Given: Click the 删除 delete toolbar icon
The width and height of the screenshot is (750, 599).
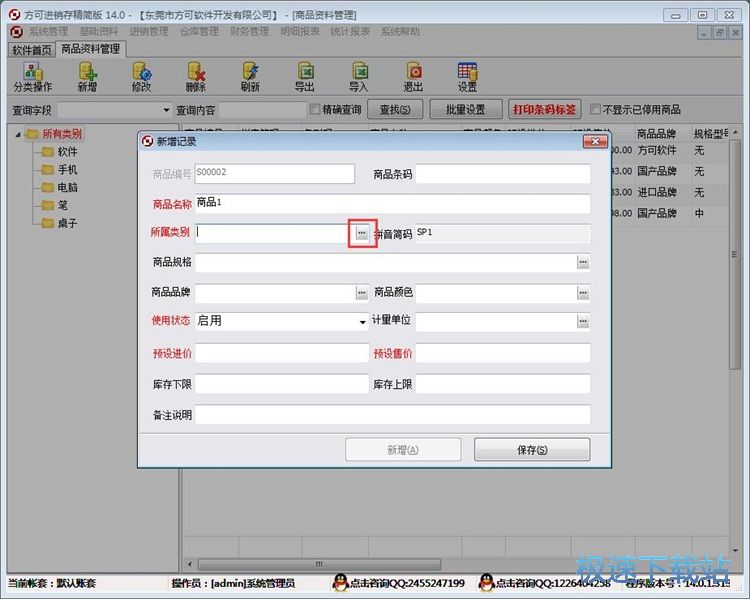Looking at the screenshot, I should [x=196, y=77].
